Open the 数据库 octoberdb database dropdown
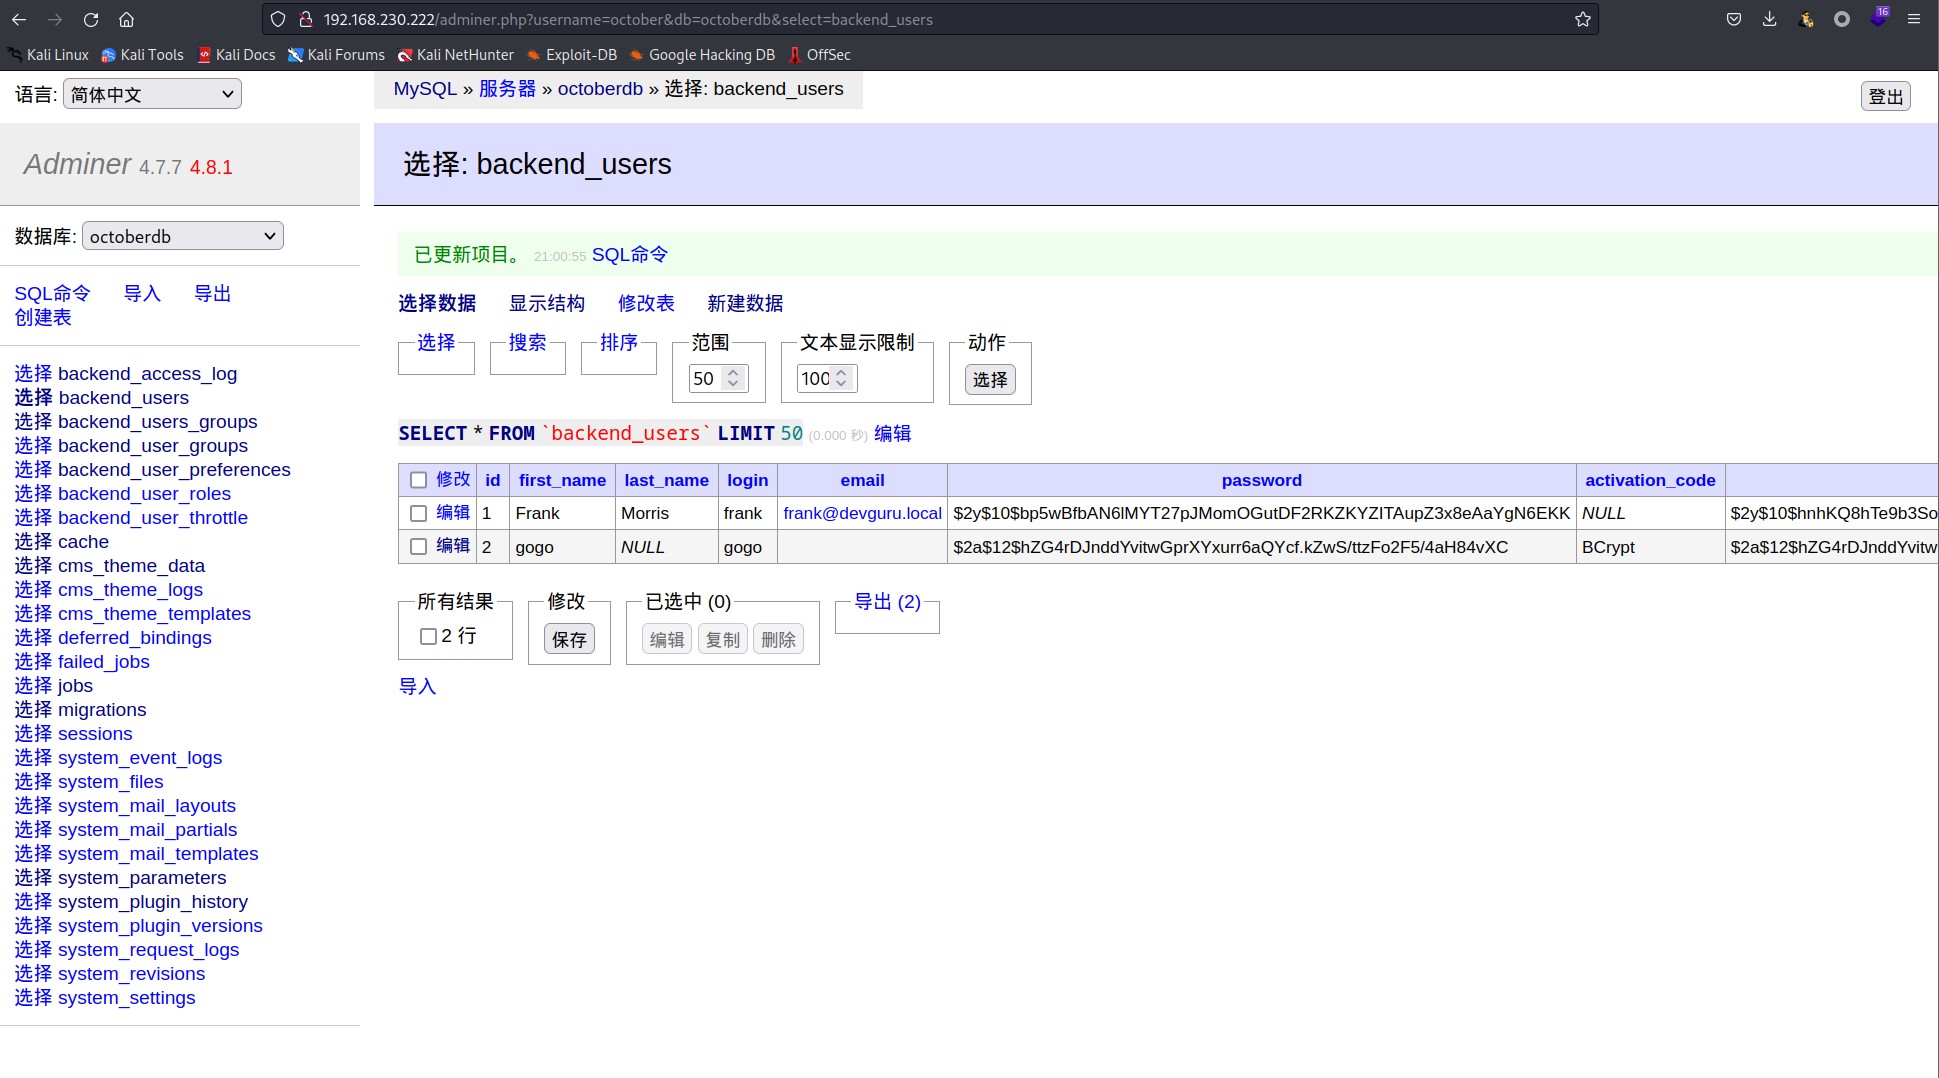This screenshot has width=1939, height=1078. (x=183, y=236)
